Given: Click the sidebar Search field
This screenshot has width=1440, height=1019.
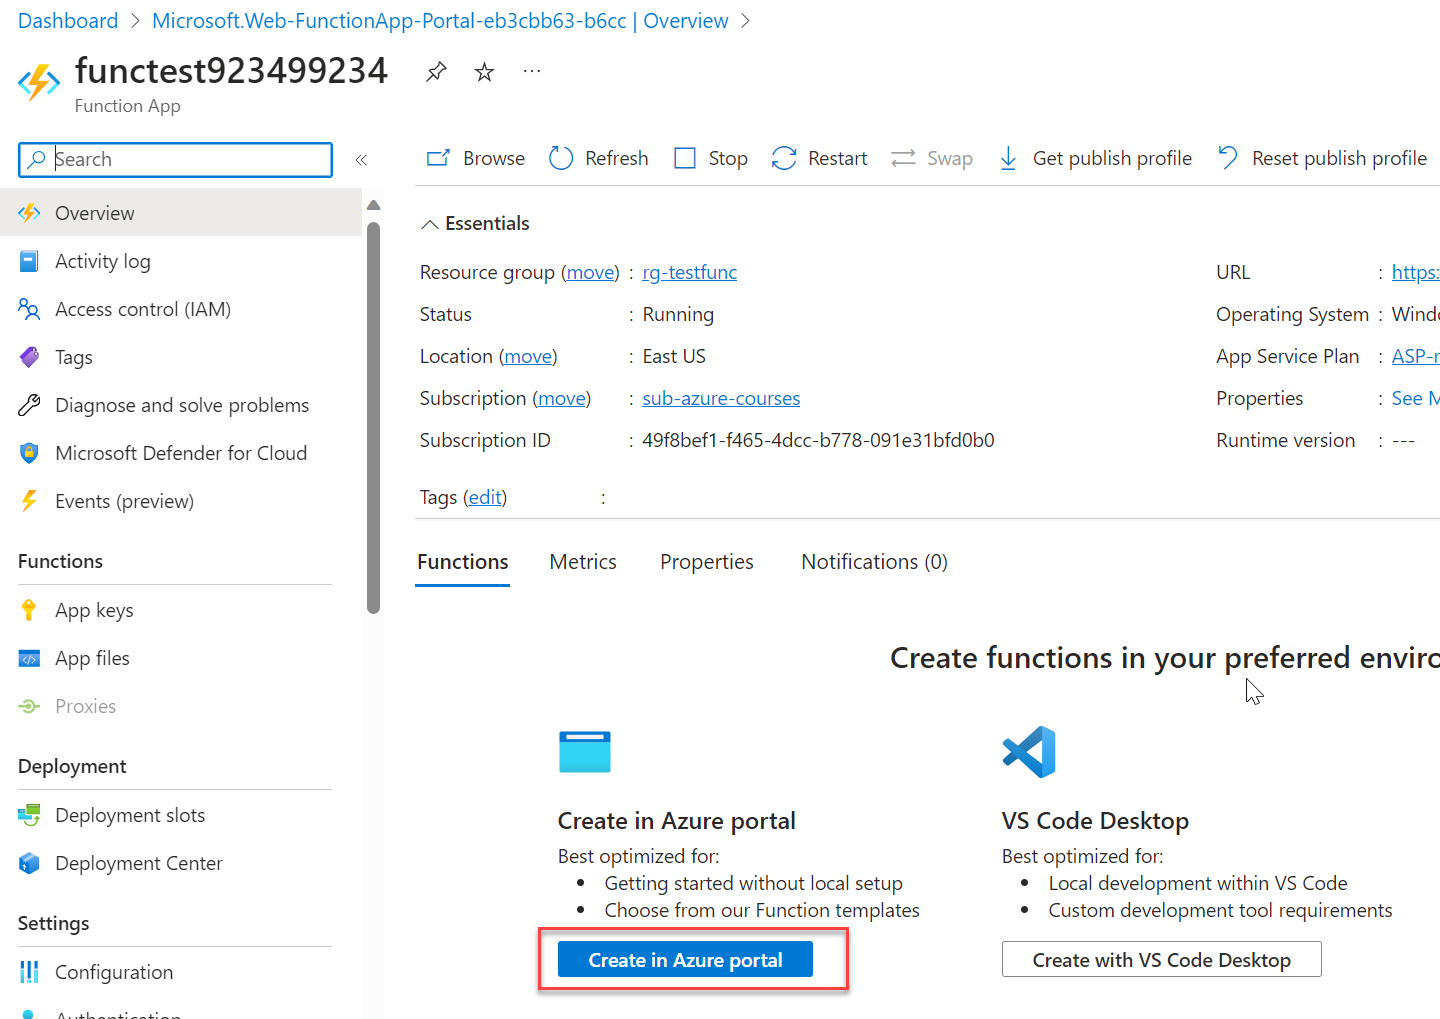Looking at the screenshot, I should tap(176, 160).
